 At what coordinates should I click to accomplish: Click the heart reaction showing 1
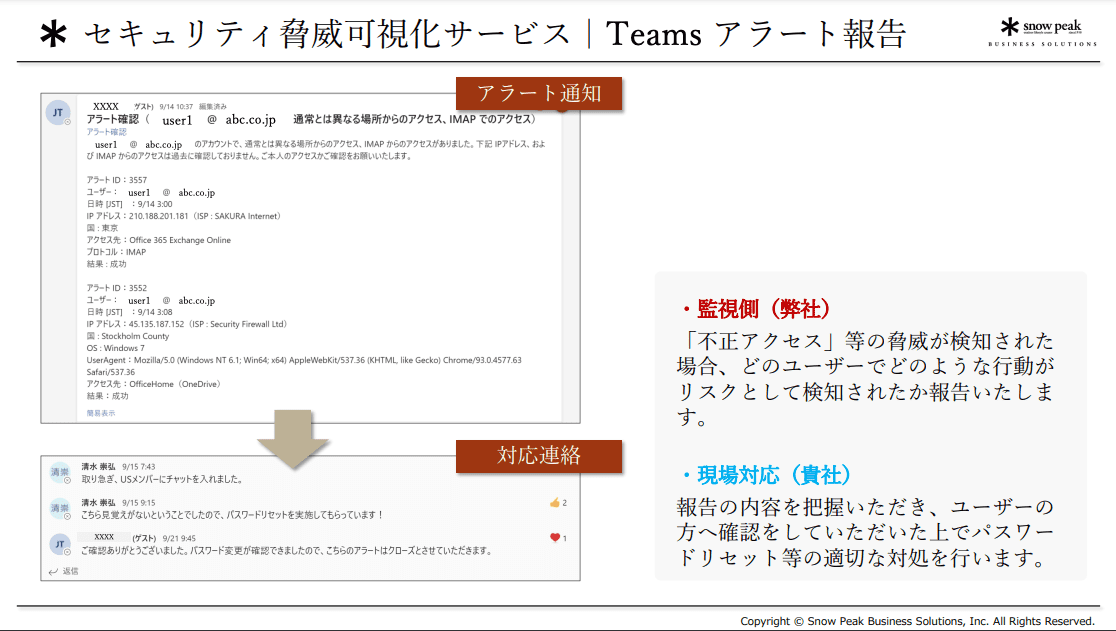point(558,538)
